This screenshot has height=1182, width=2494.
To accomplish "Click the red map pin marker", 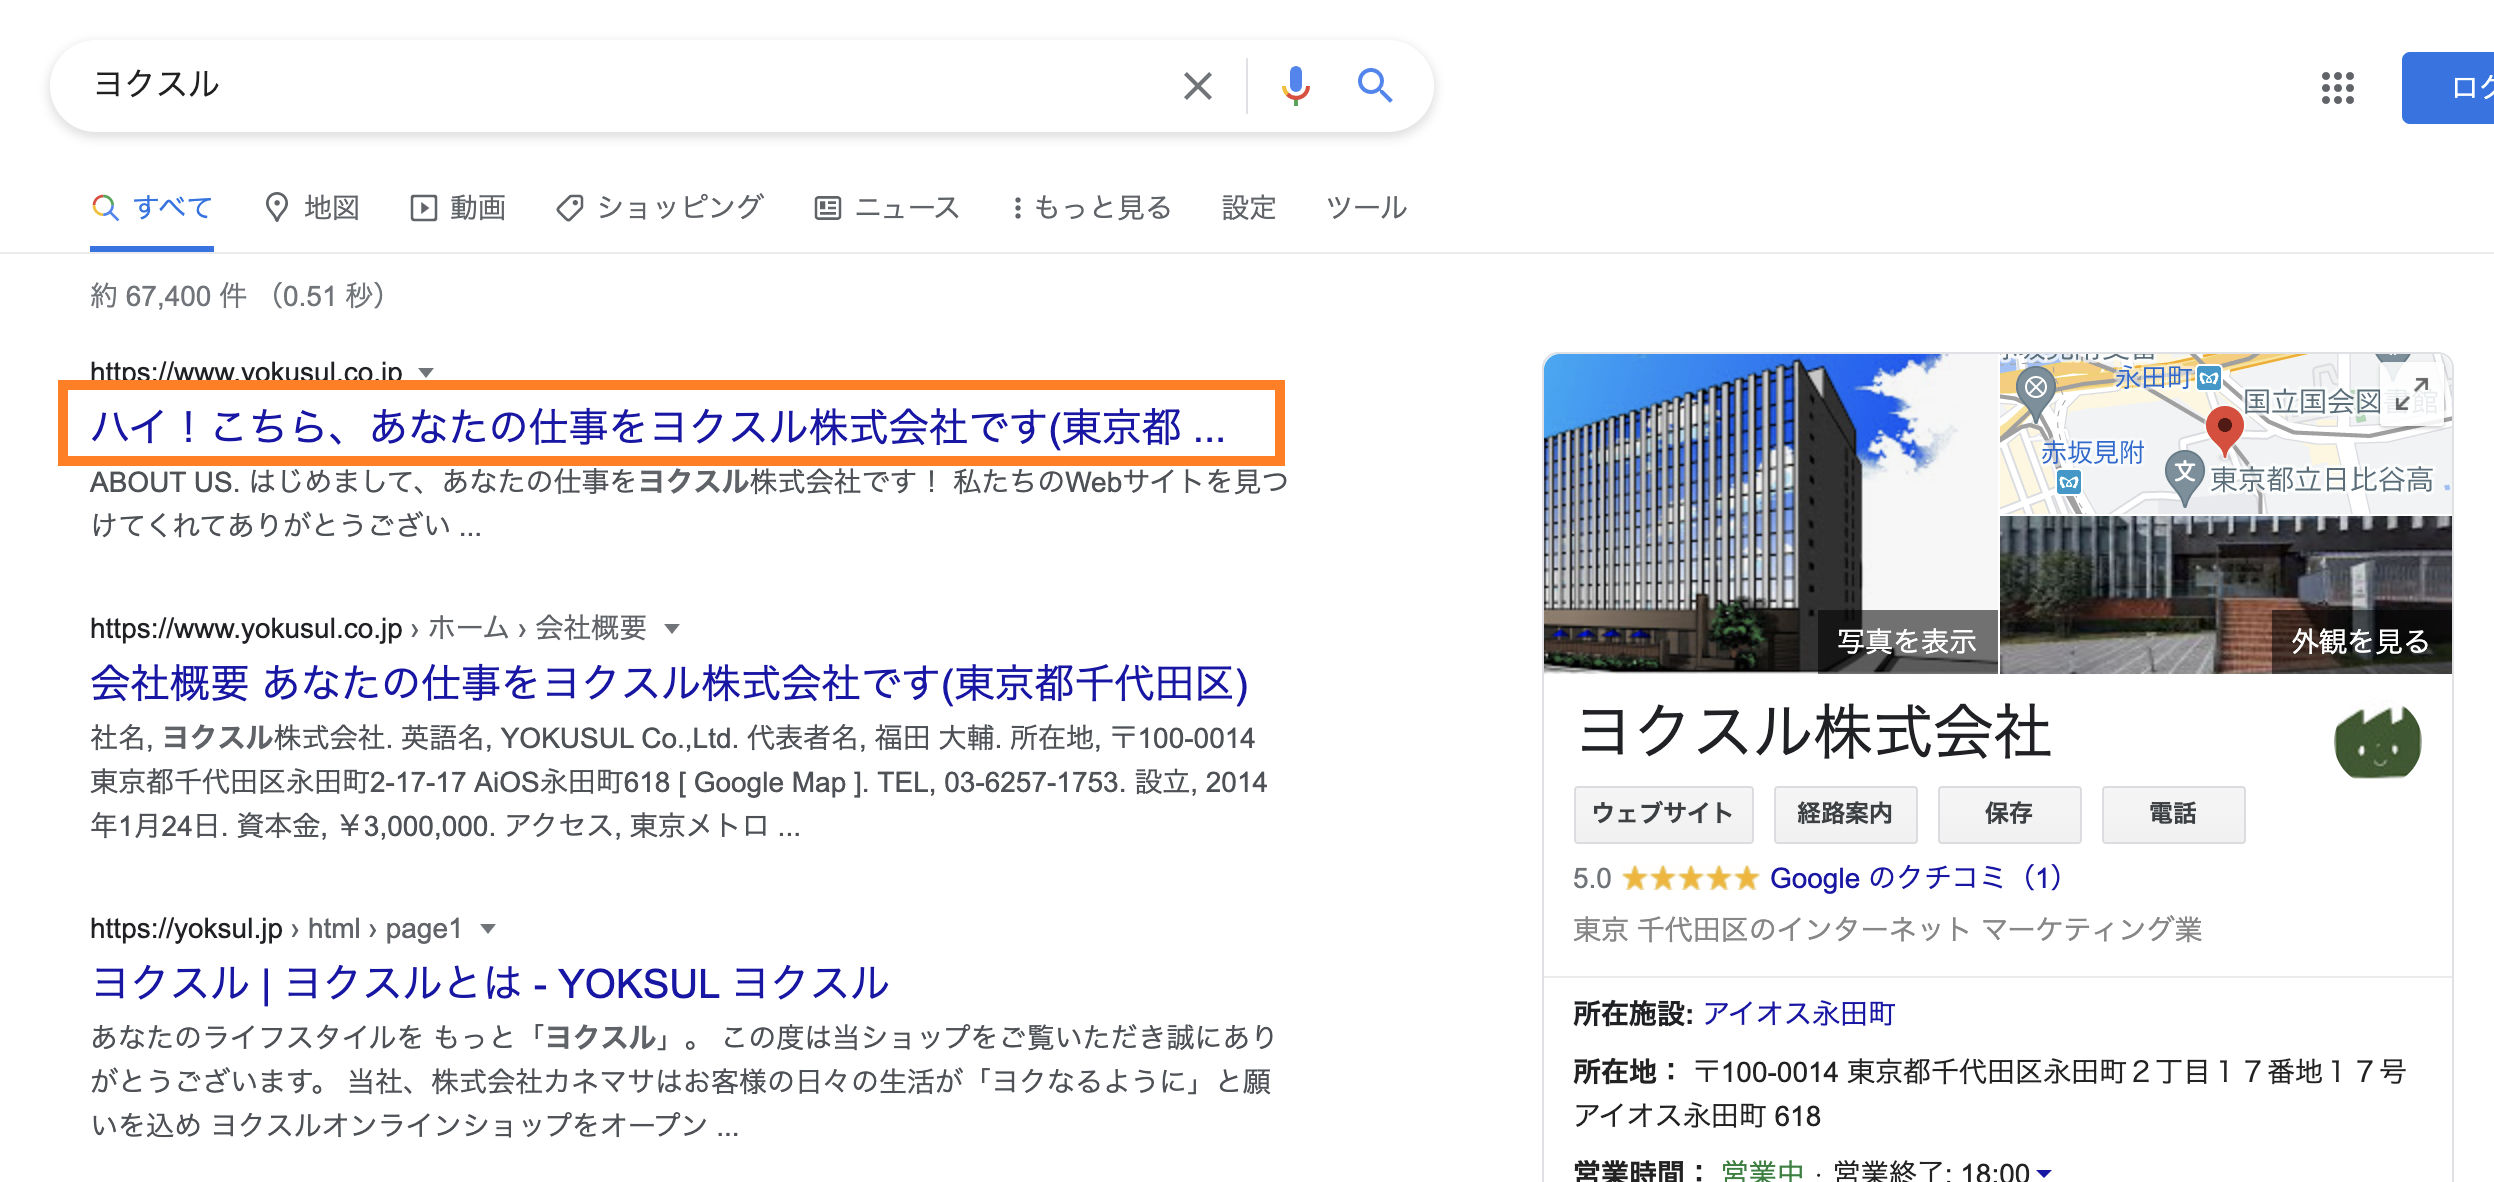I will click(2224, 426).
